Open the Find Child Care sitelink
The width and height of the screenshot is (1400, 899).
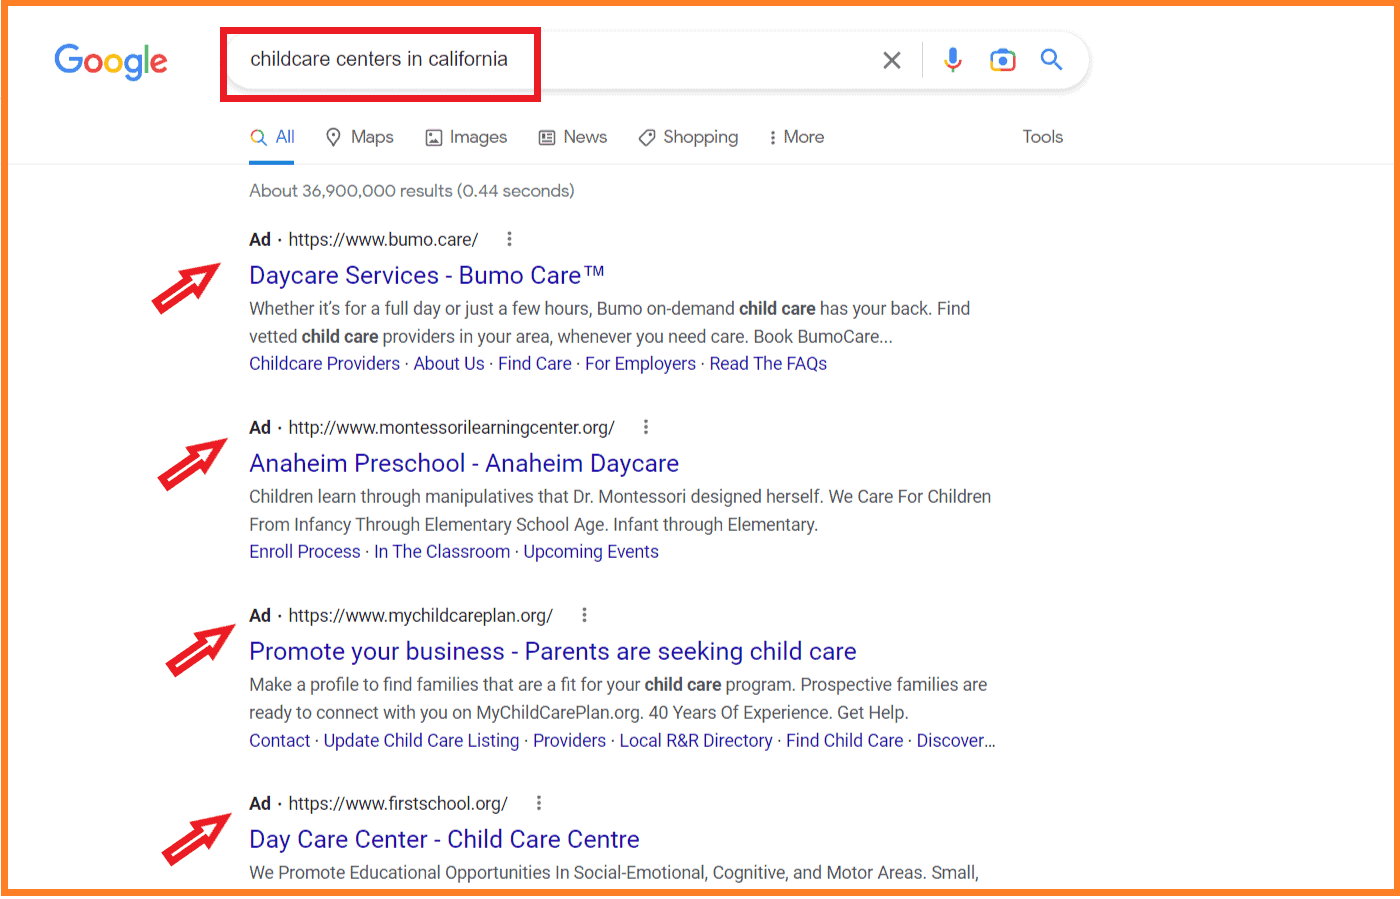(845, 741)
